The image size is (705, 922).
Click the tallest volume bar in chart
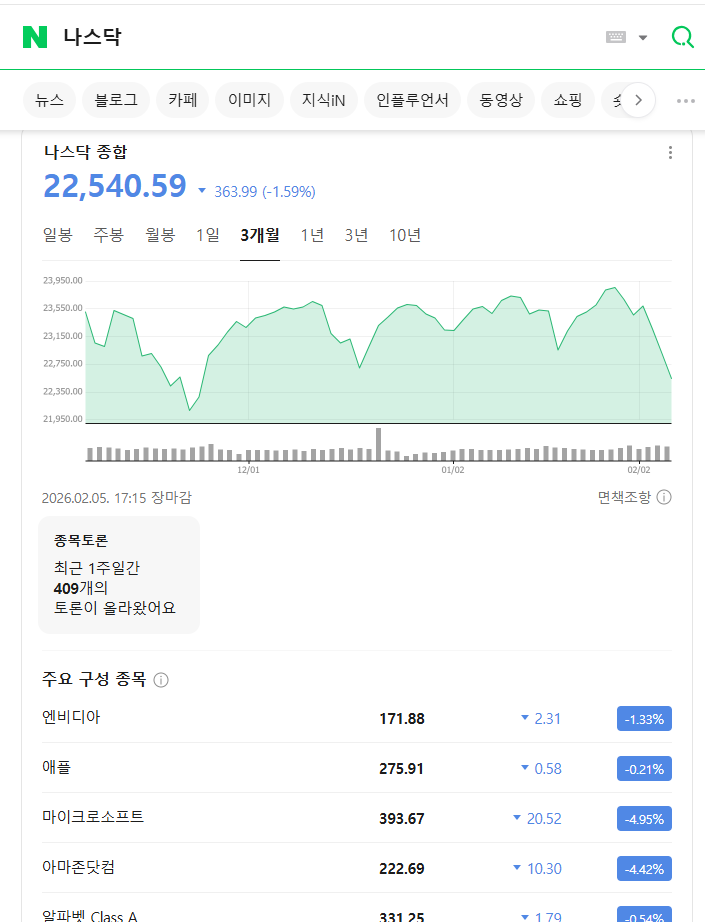coord(379,445)
